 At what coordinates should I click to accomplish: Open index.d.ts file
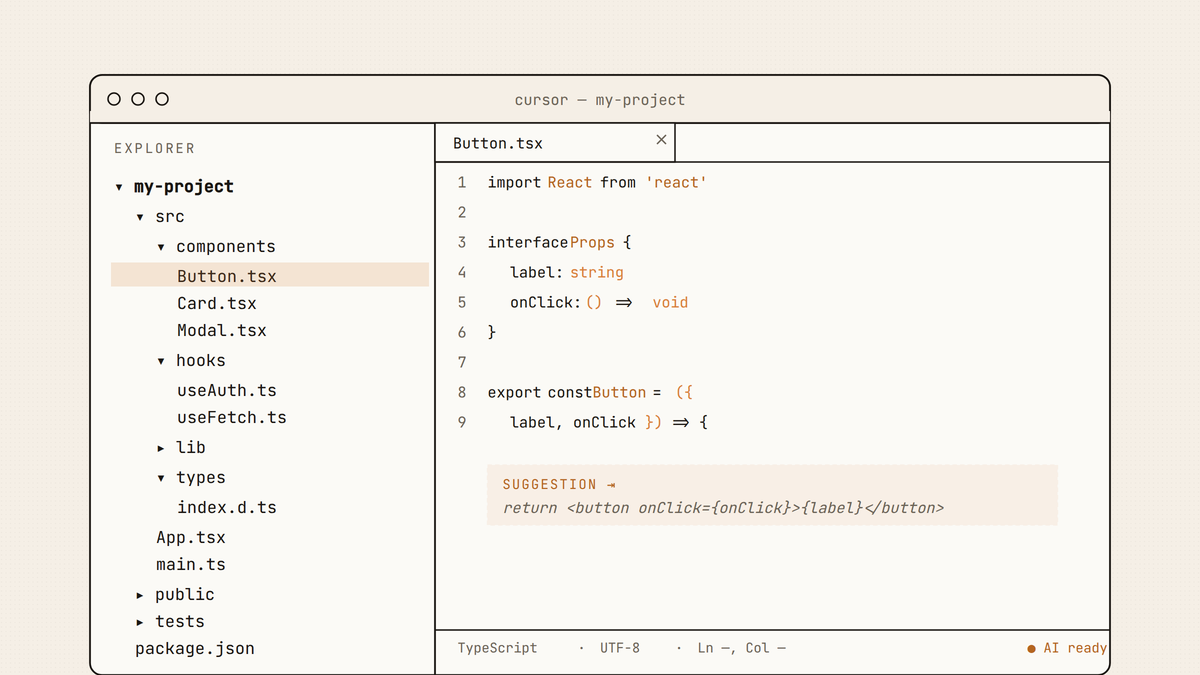tap(227, 507)
